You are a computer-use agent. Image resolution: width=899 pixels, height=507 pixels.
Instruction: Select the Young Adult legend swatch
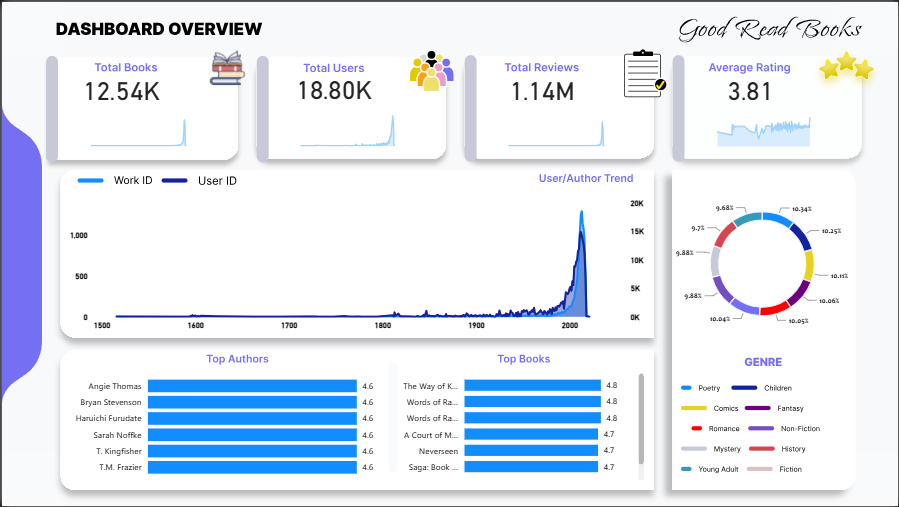point(686,469)
